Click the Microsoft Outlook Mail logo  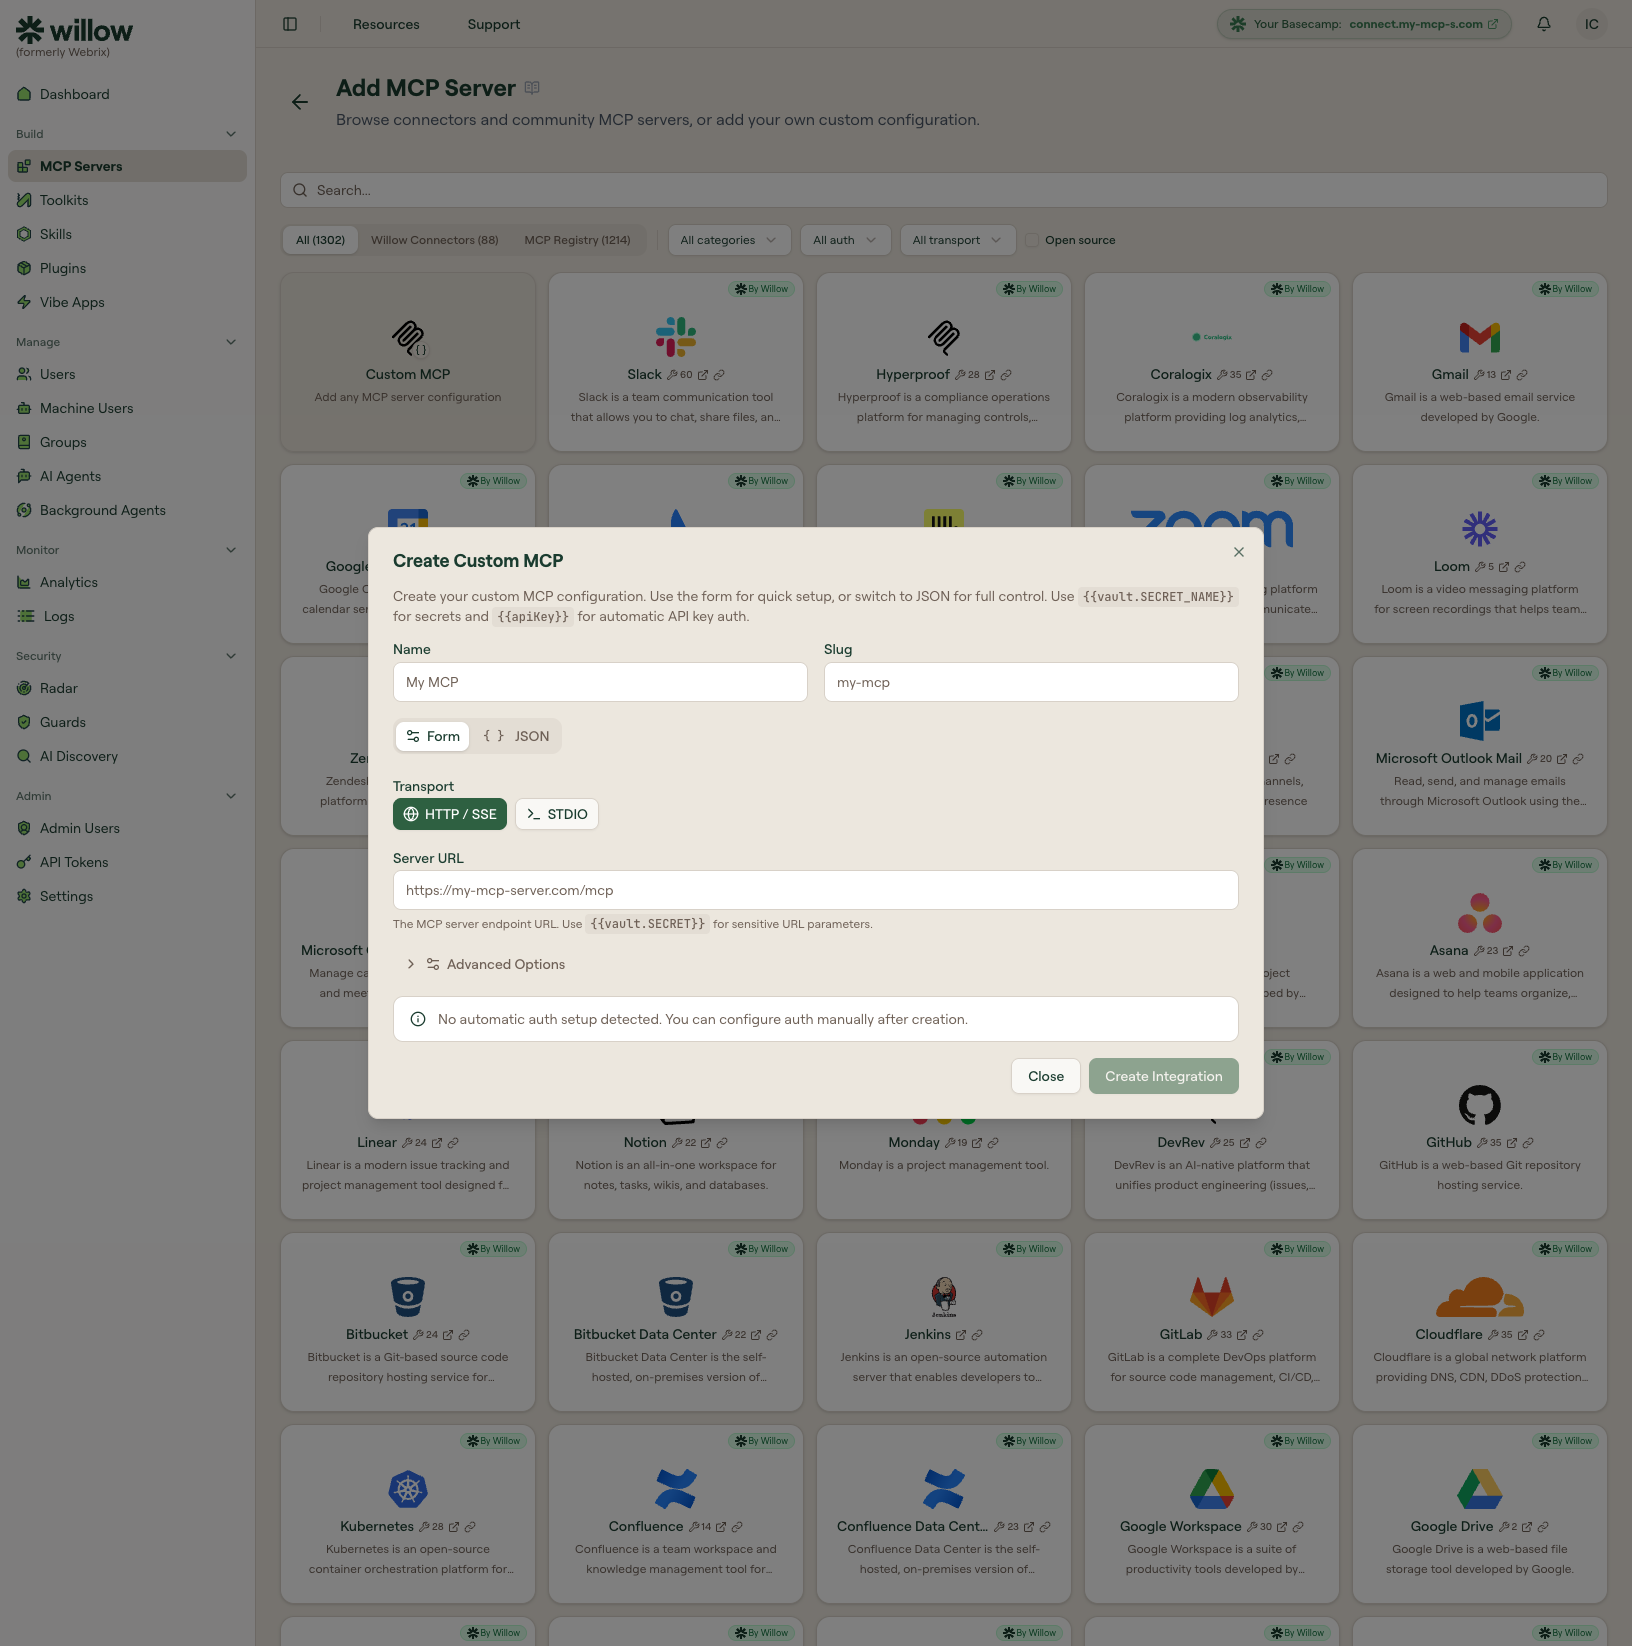[1480, 721]
